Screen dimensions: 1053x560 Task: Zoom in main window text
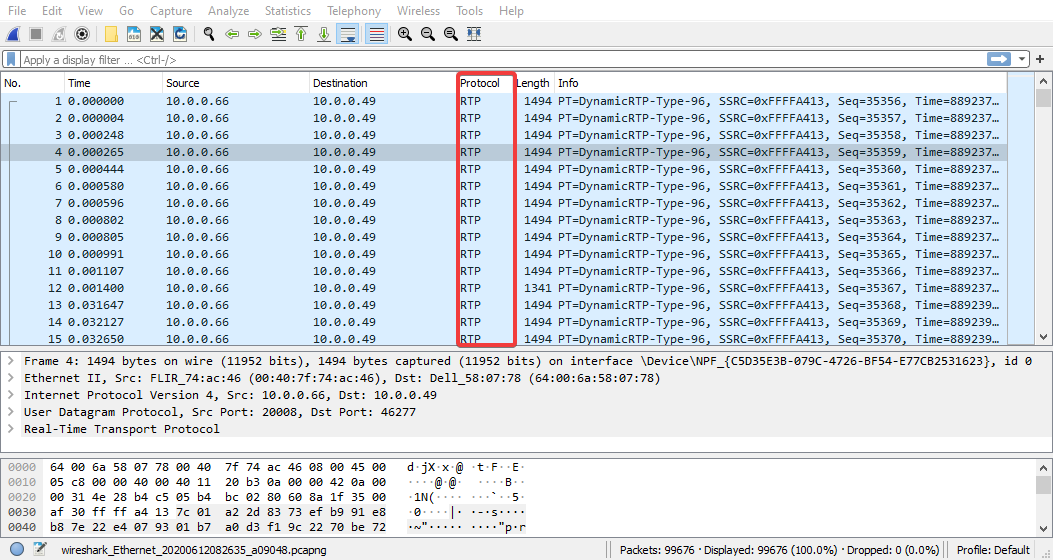coord(404,34)
